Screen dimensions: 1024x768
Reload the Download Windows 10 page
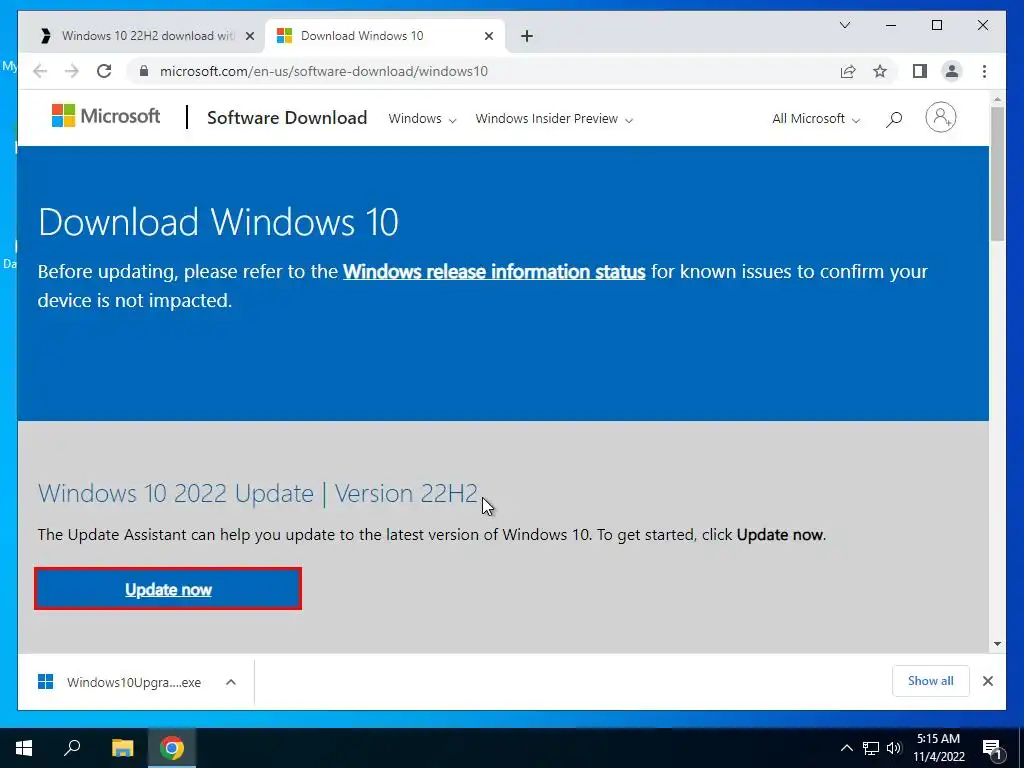(104, 71)
